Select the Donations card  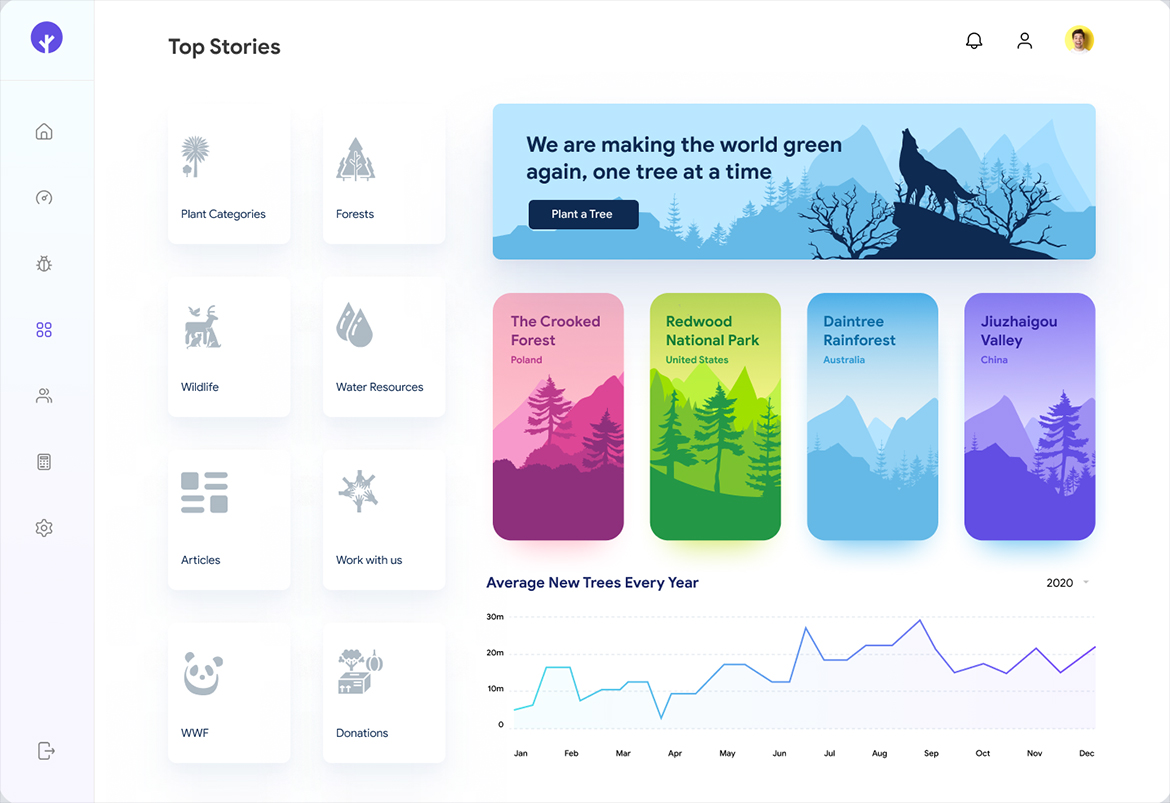click(x=384, y=693)
